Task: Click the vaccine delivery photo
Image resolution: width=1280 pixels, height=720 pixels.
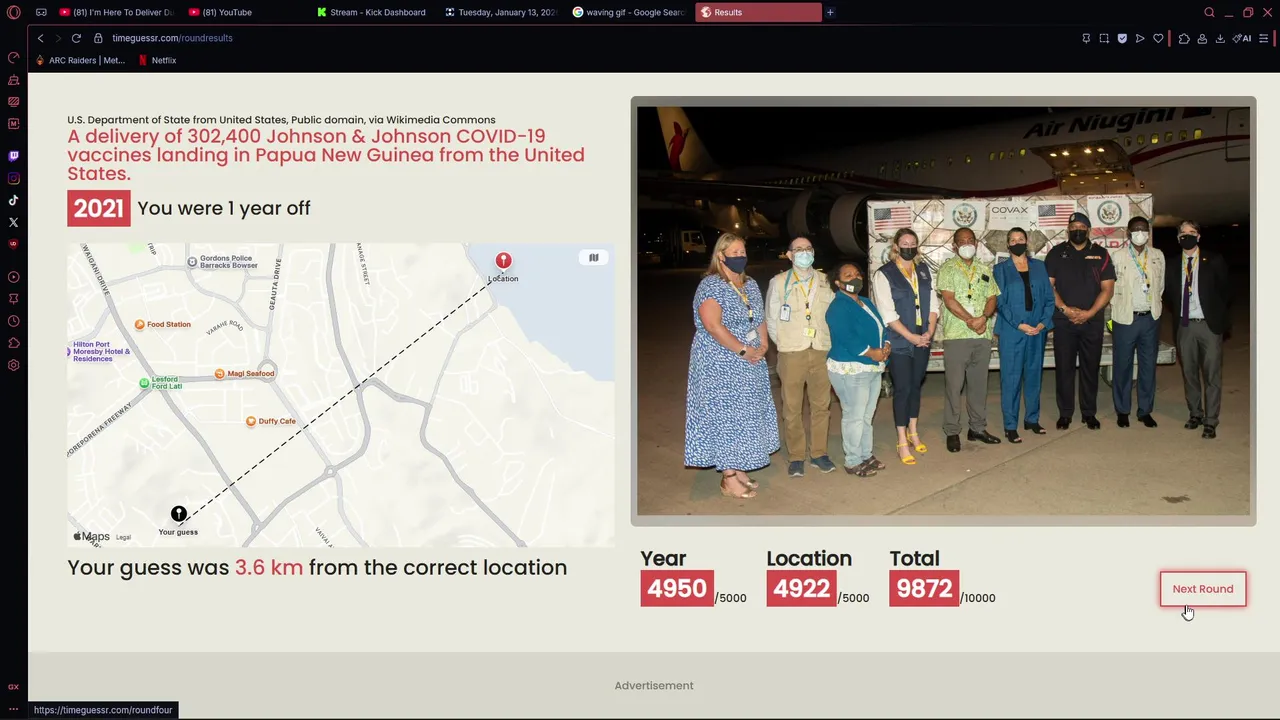Action: pyautogui.click(x=943, y=311)
